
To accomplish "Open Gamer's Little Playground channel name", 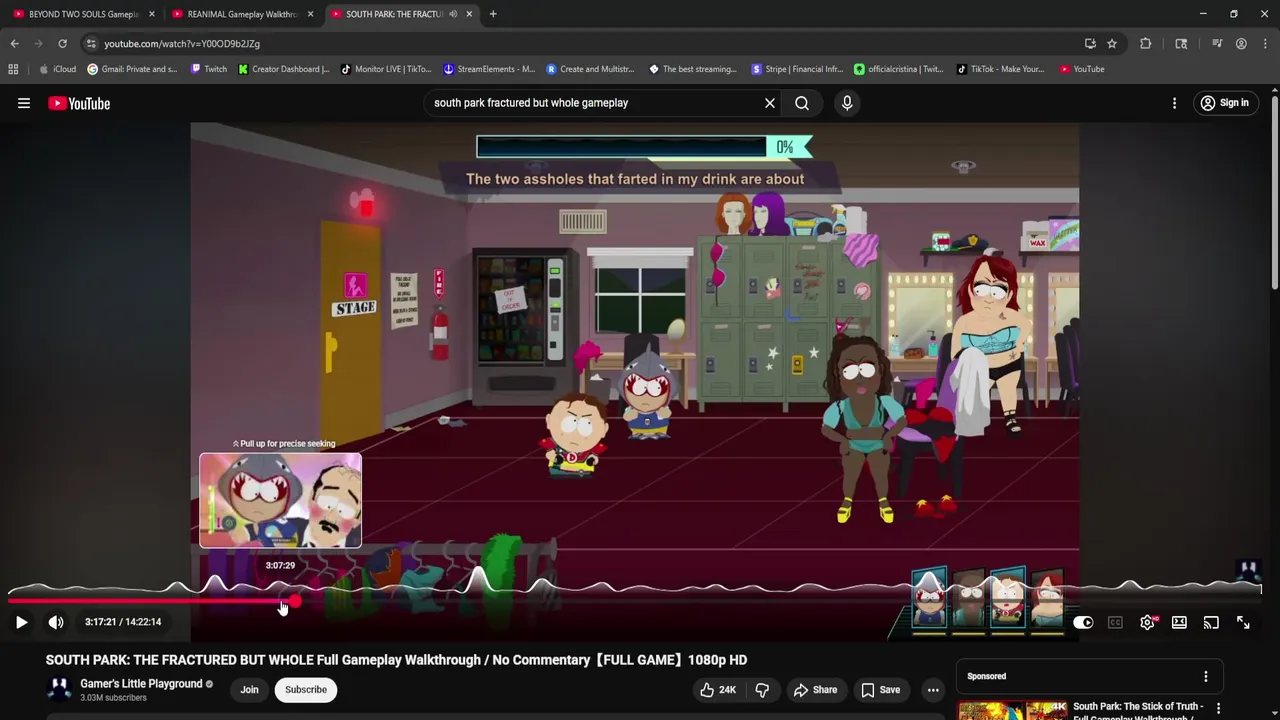I will pyautogui.click(x=141, y=684).
